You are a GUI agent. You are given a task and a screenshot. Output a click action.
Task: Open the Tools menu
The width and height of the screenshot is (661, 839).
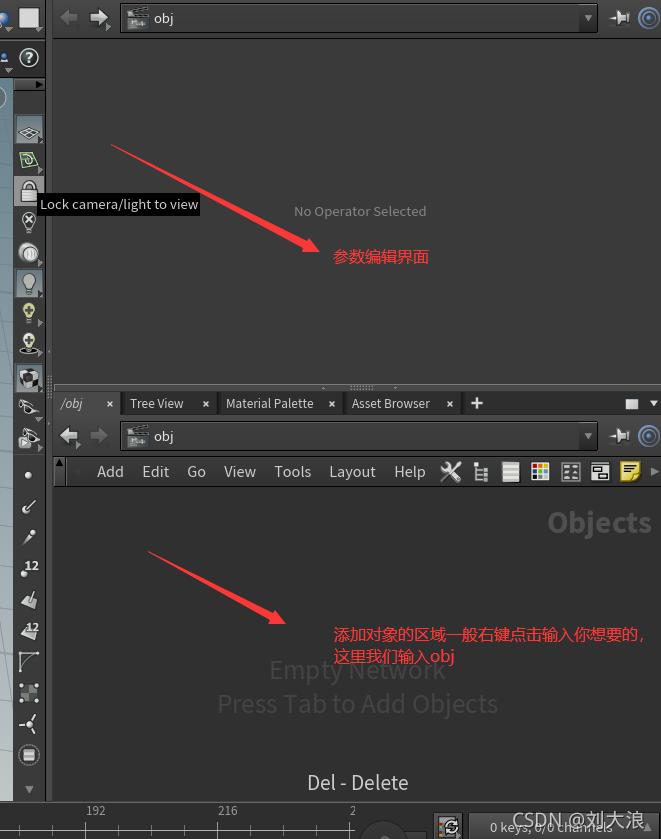(293, 471)
